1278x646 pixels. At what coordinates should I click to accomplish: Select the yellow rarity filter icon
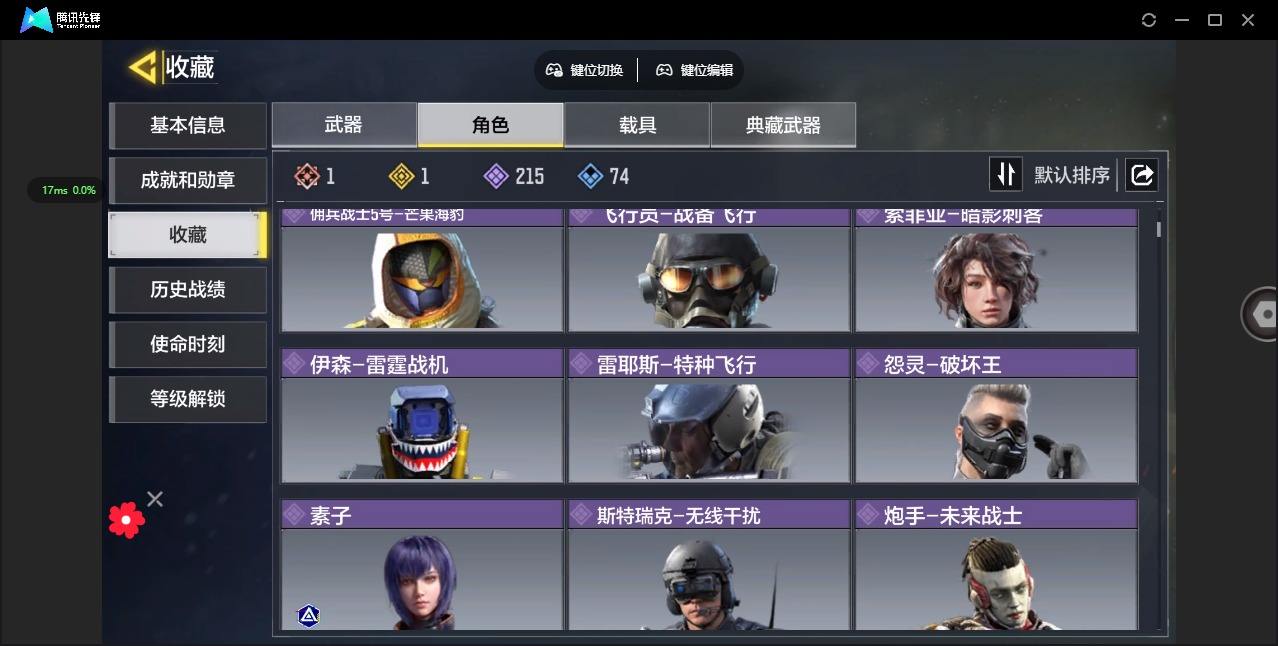pos(401,177)
